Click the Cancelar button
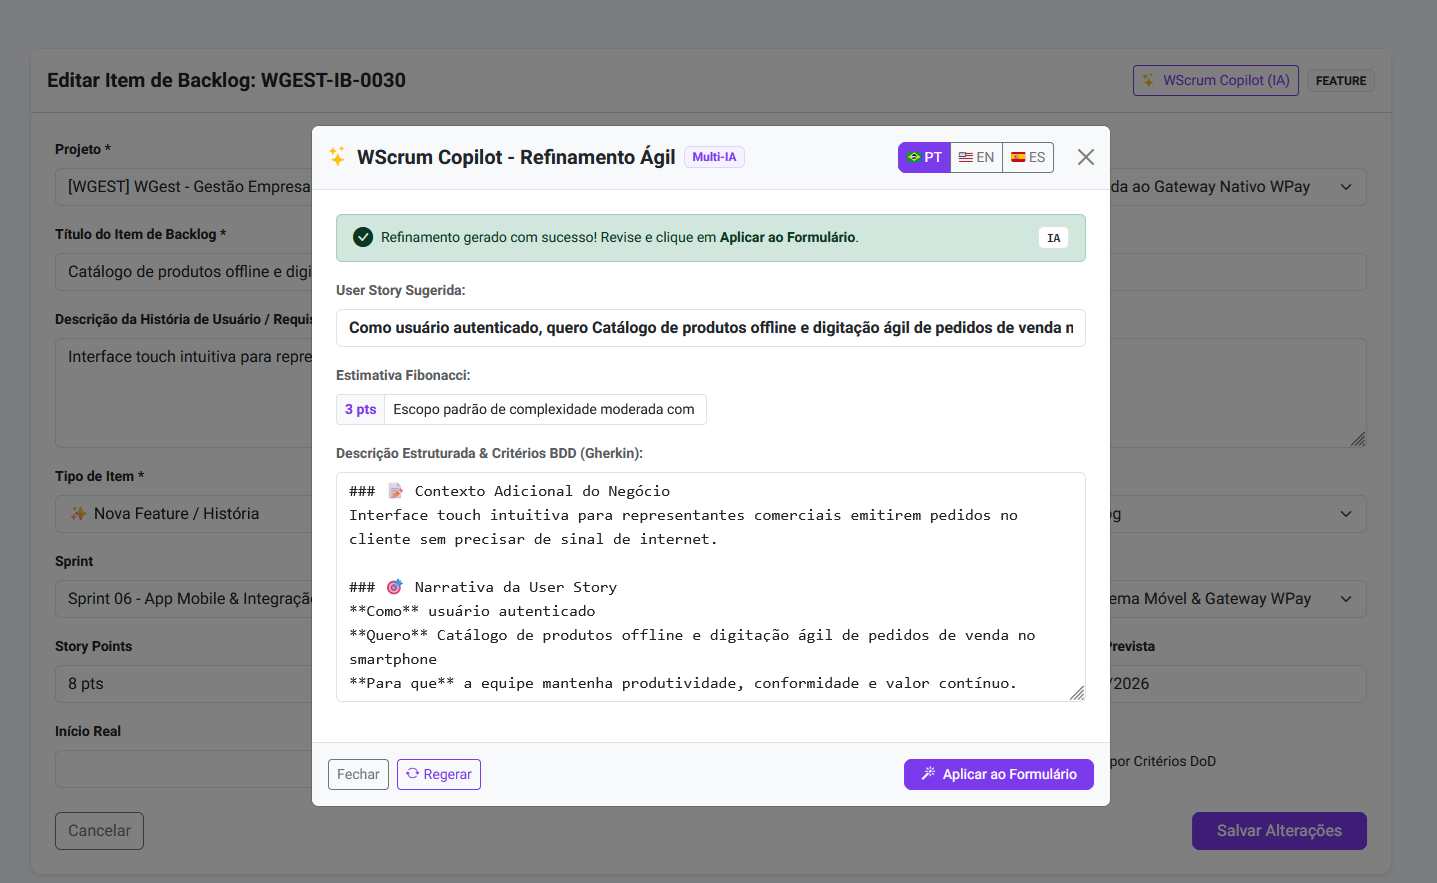Viewport: 1437px width, 883px height. [99, 831]
